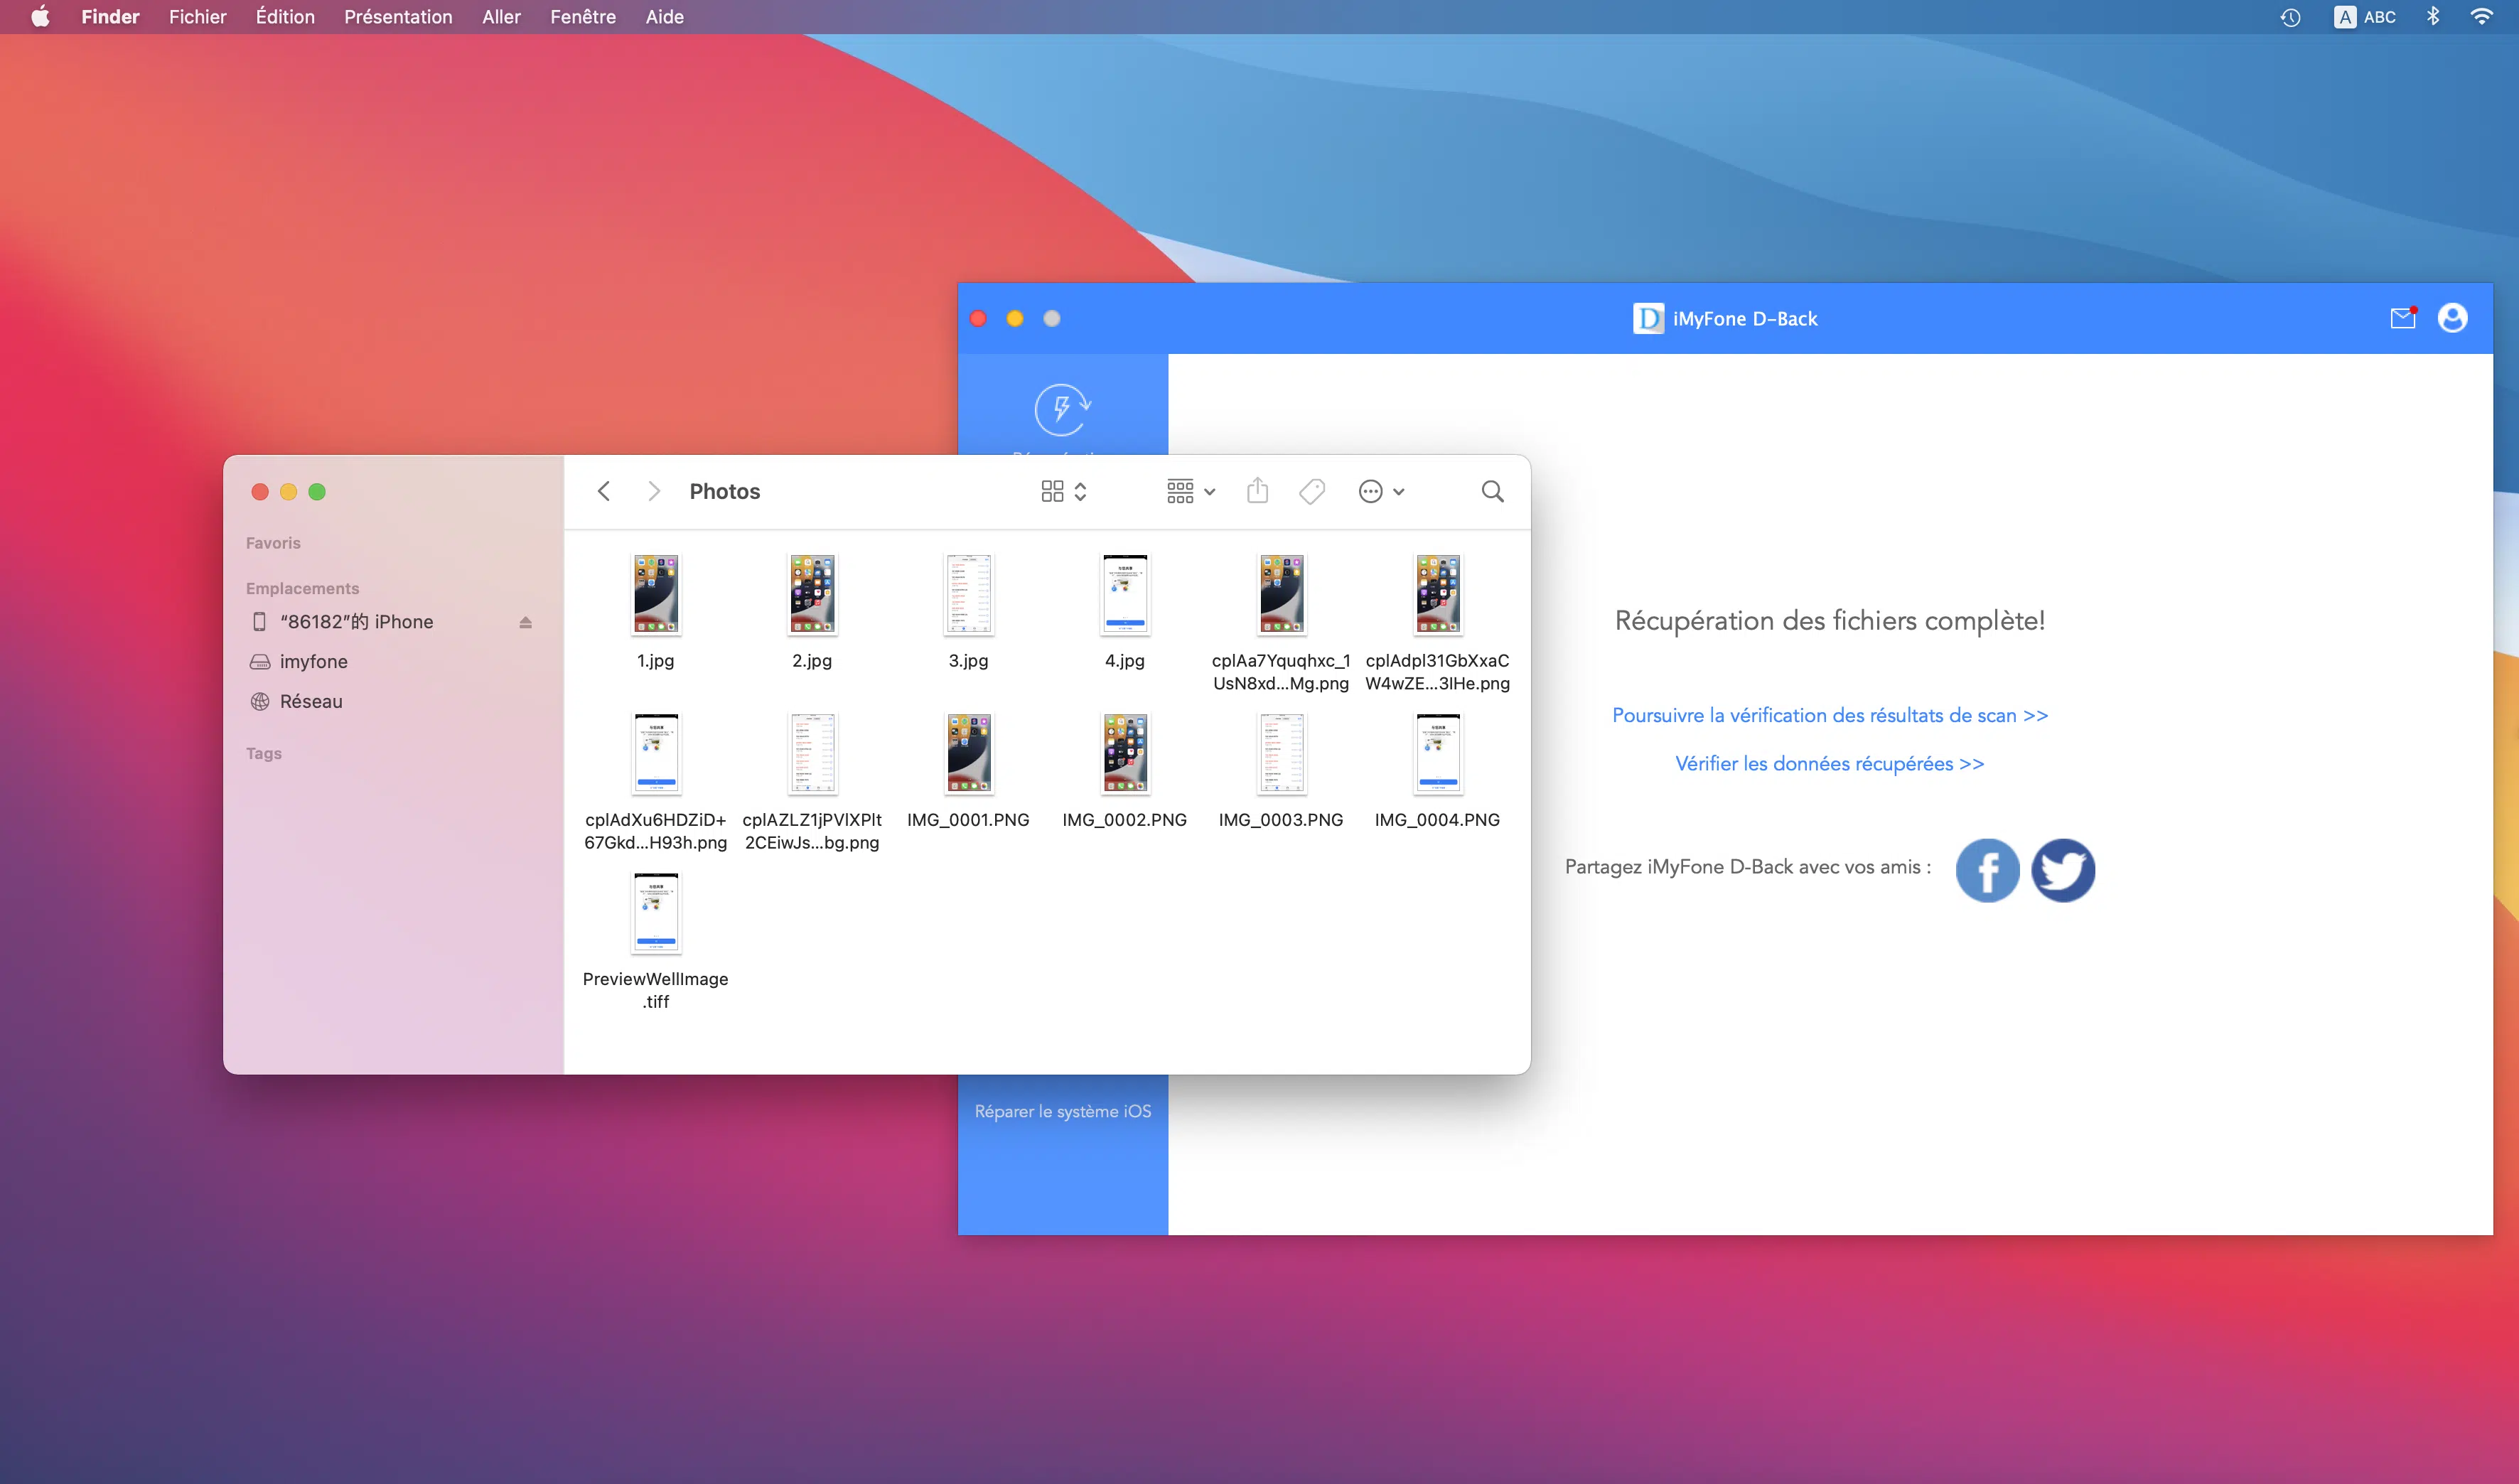Select the IMG_0004.PNG thumbnail

tap(1437, 753)
